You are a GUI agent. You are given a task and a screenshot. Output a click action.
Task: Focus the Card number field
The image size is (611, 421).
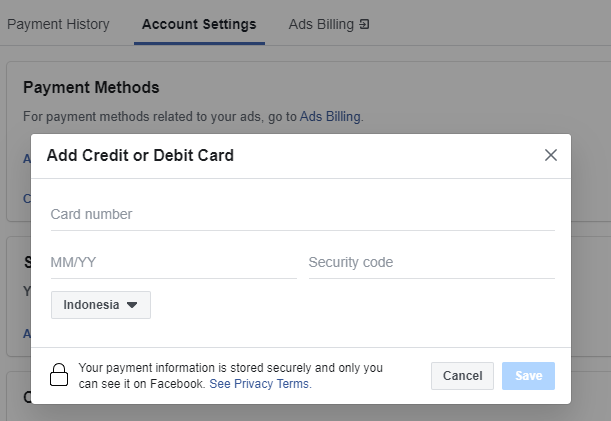click(303, 214)
